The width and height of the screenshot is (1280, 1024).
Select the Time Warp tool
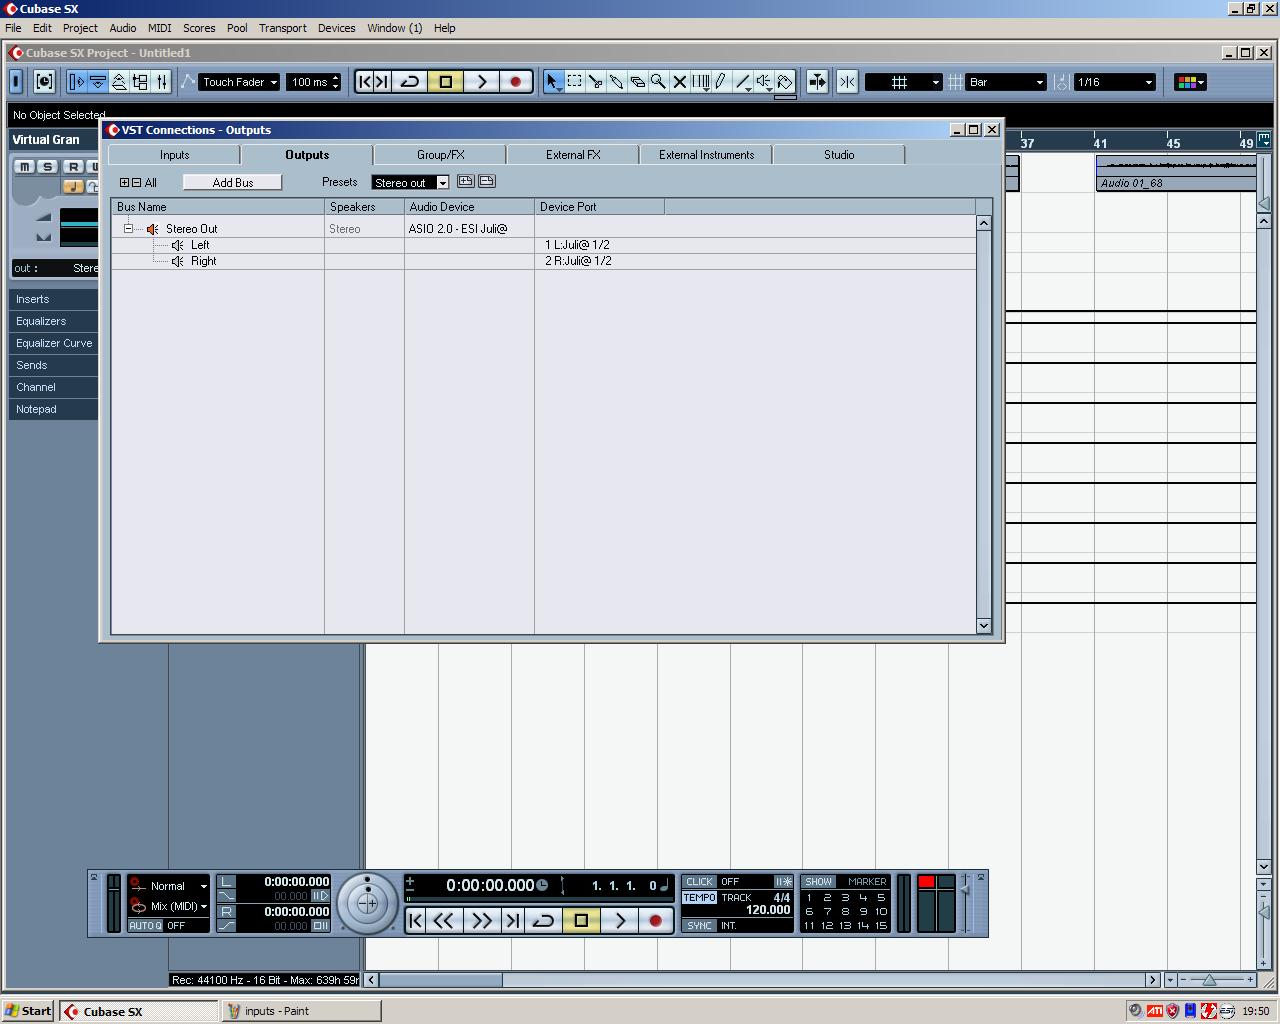(701, 82)
